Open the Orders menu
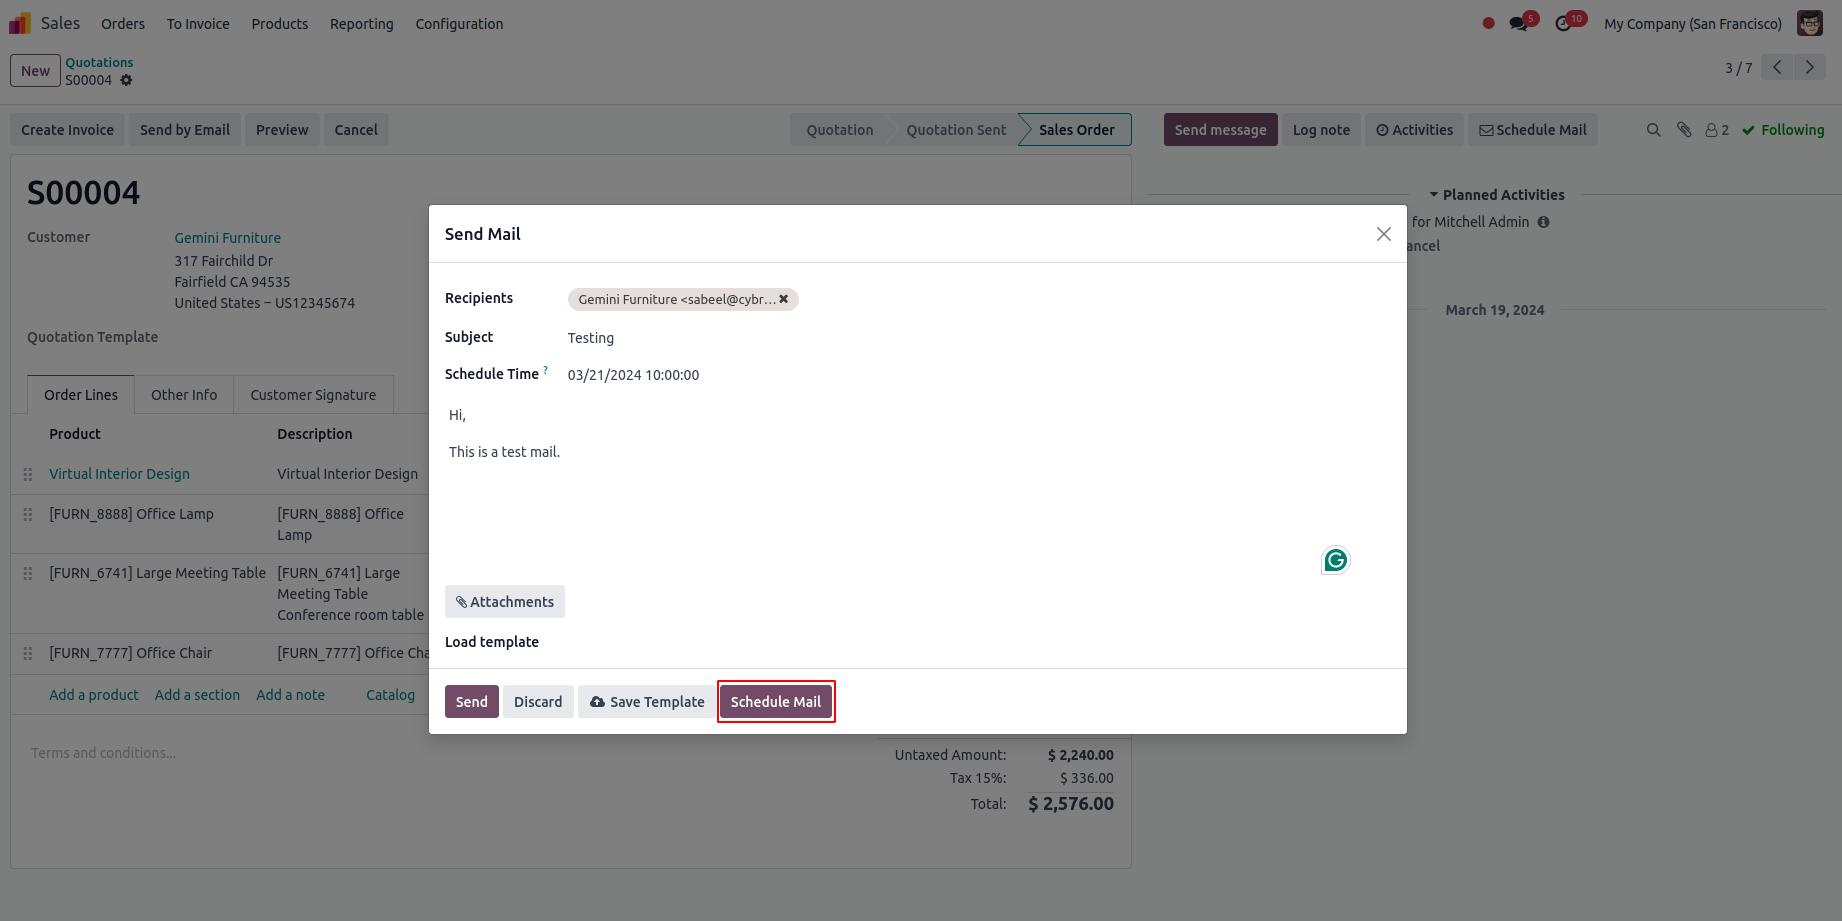Screen dimensions: 1842x921 [x=123, y=24]
